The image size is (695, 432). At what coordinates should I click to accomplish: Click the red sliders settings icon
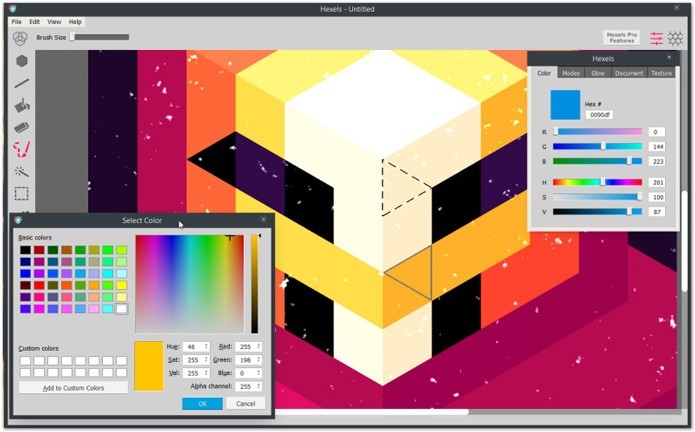(656, 38)
